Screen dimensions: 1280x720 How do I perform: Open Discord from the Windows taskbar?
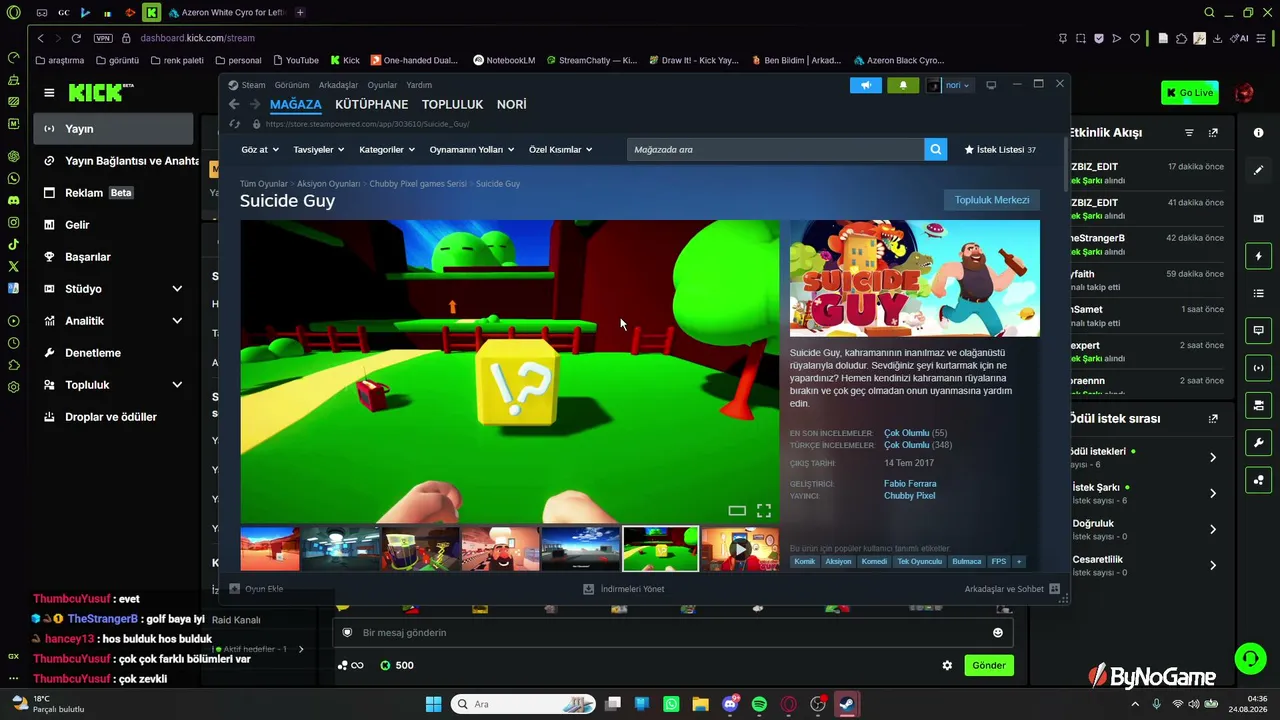click(730, 704)
